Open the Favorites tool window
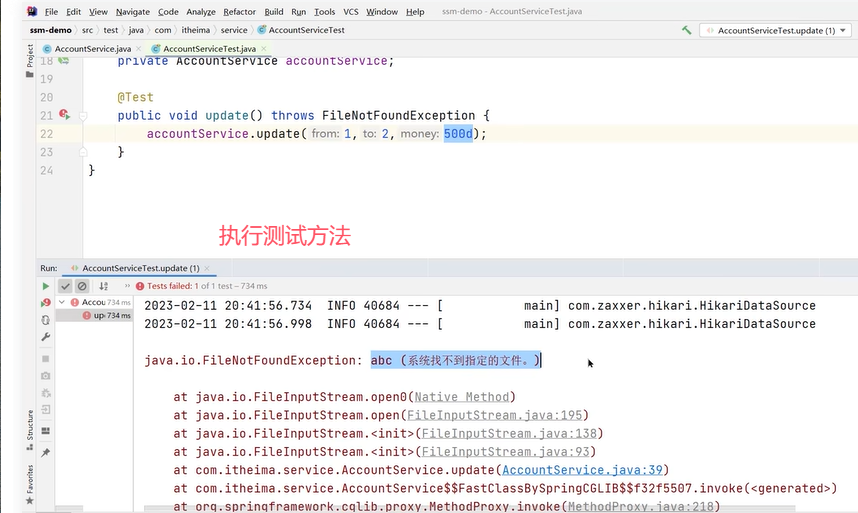This screenshot has width=858, height=513. click(30, 484)
